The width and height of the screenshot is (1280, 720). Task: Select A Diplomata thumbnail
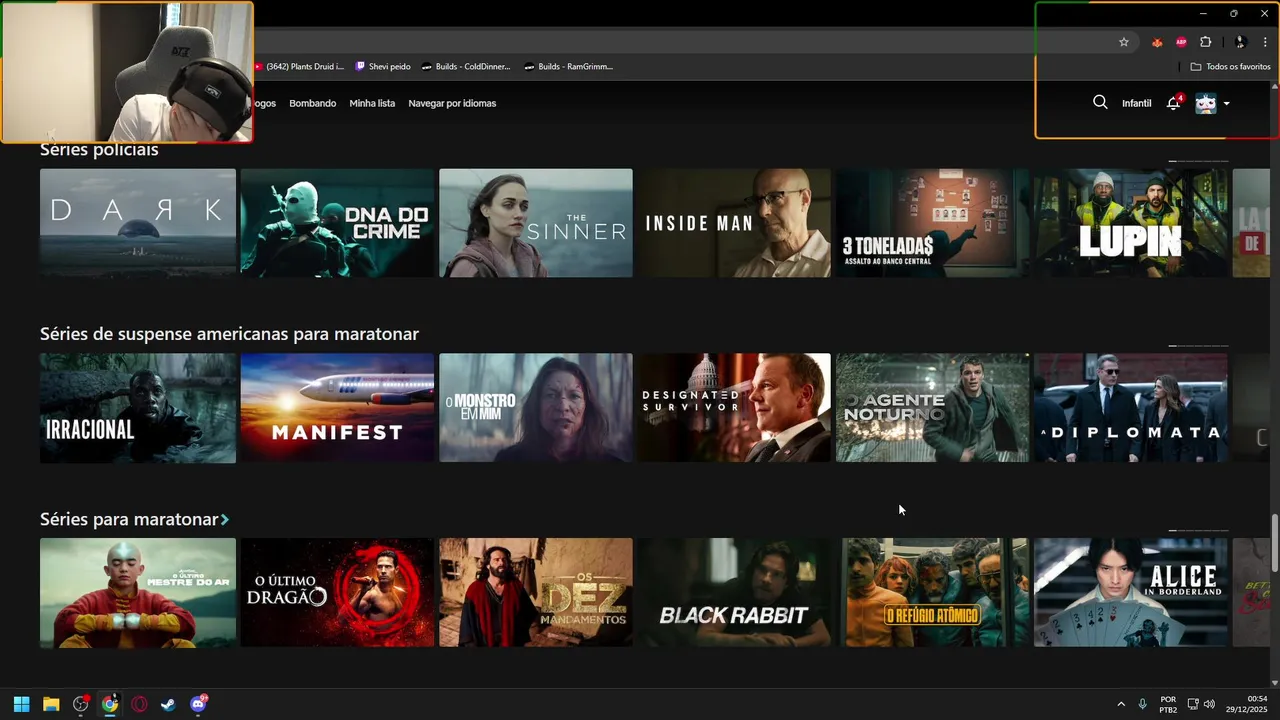click(1131, 408)
